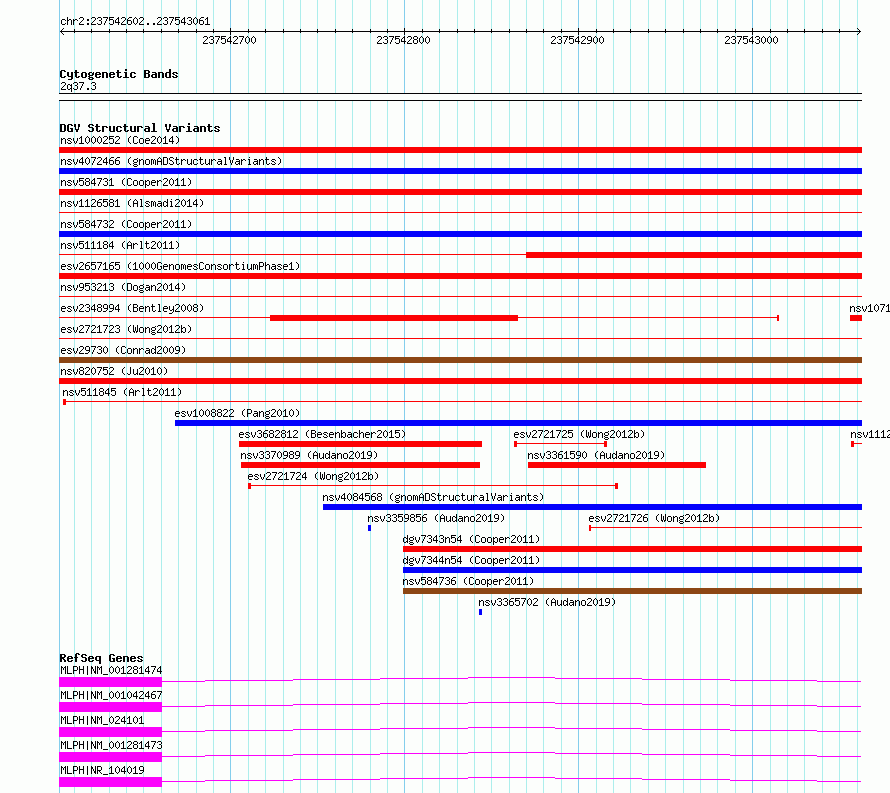Select the dgv7344n54 blue variant bar
Viewport: 890px width, 793px height.
632,570
